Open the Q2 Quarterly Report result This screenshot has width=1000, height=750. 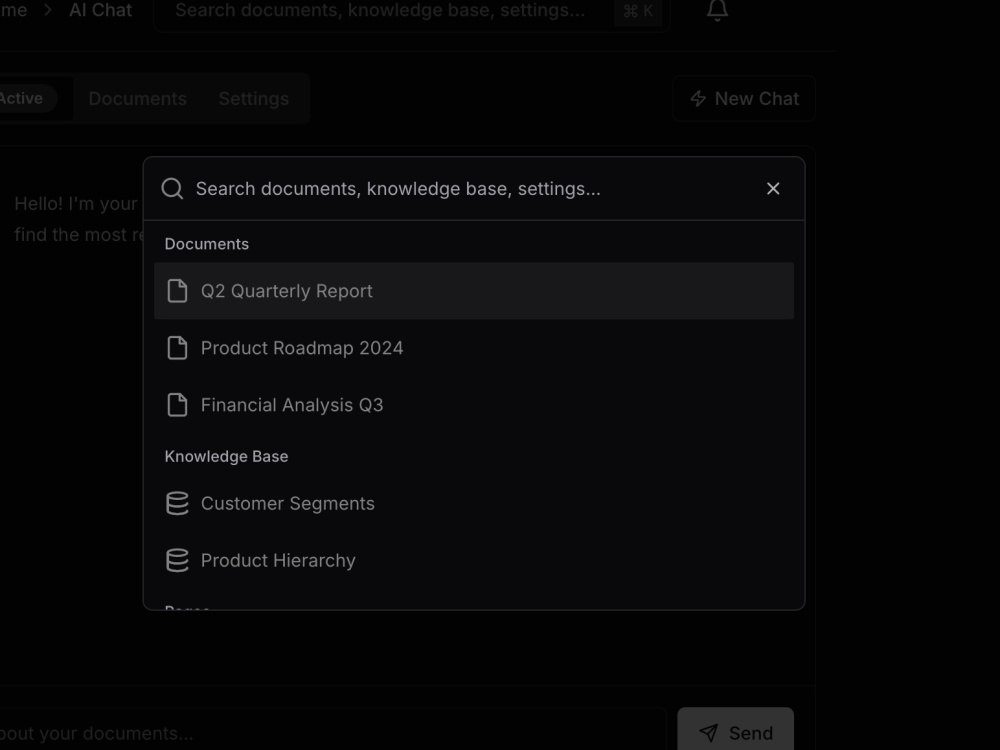click(474, 291)
